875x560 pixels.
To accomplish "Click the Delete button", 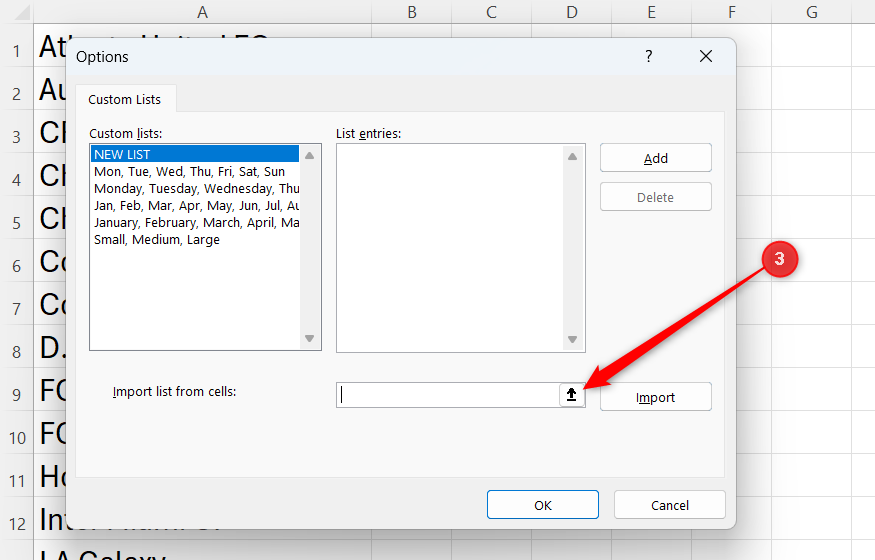I will click(656, 197).
